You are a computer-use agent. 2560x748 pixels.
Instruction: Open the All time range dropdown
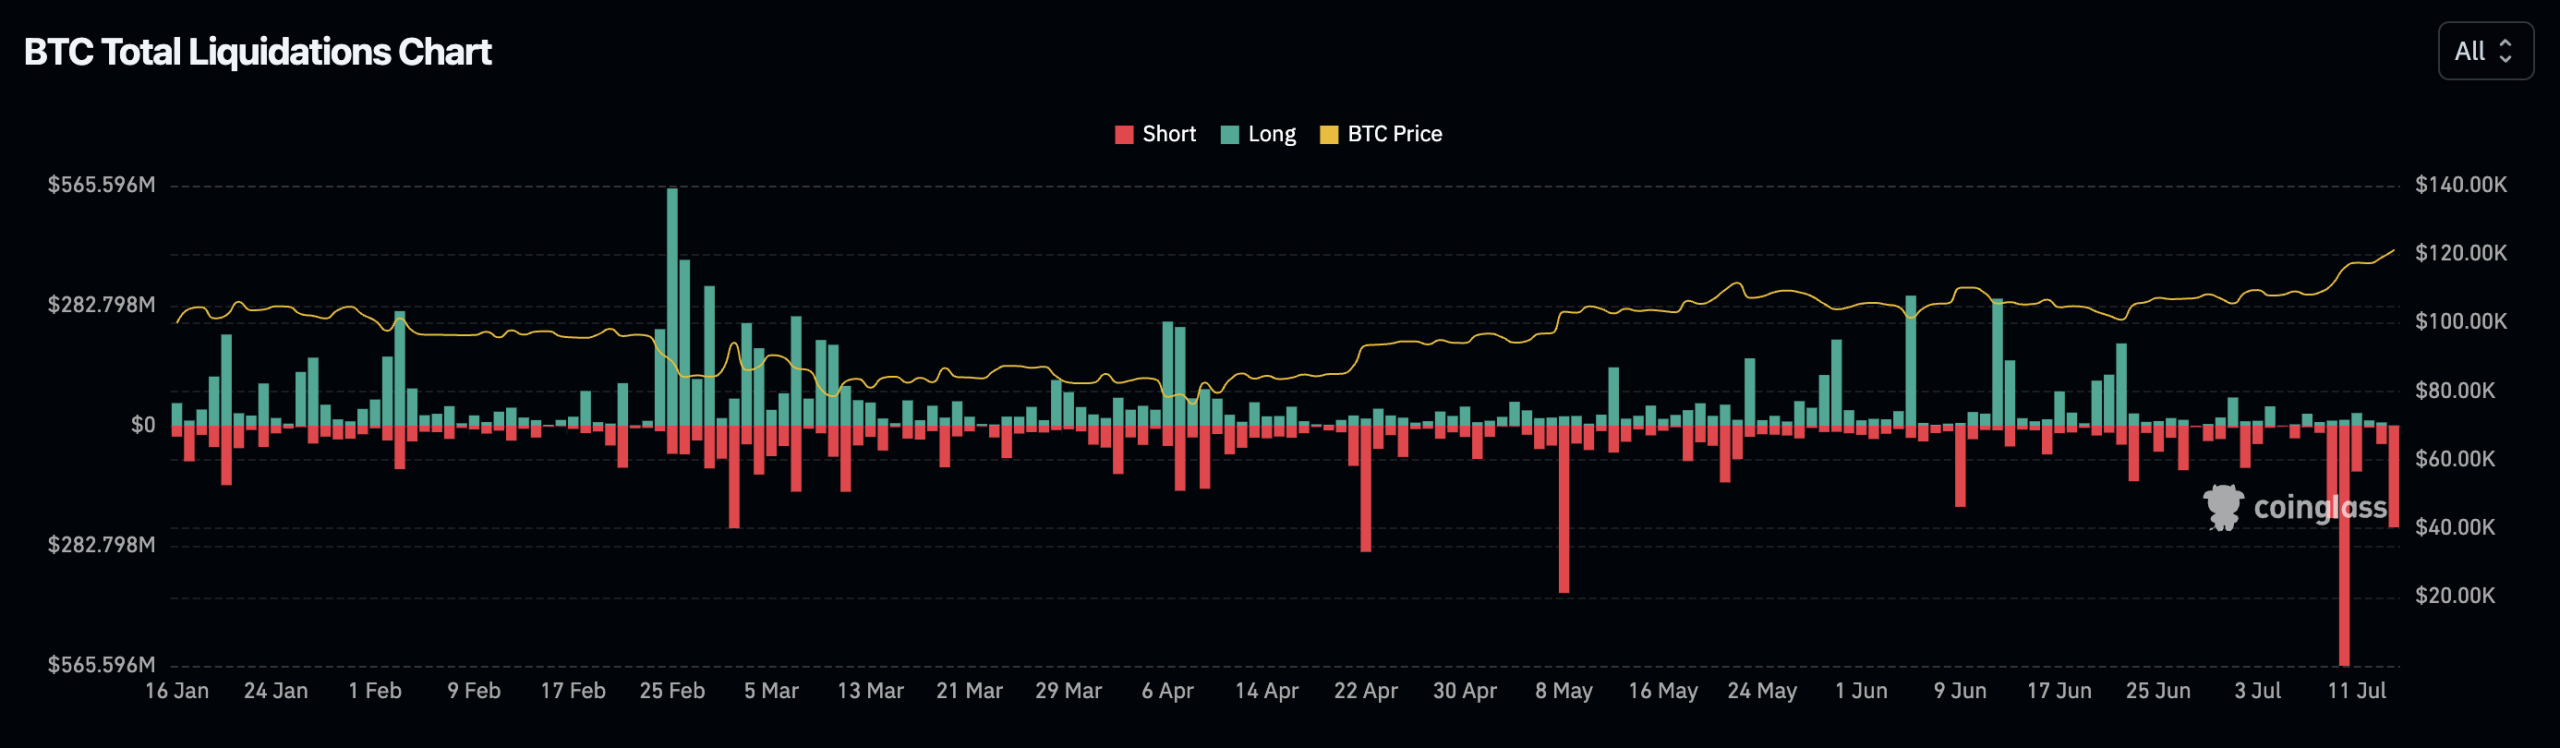[x=2485, y=51]
